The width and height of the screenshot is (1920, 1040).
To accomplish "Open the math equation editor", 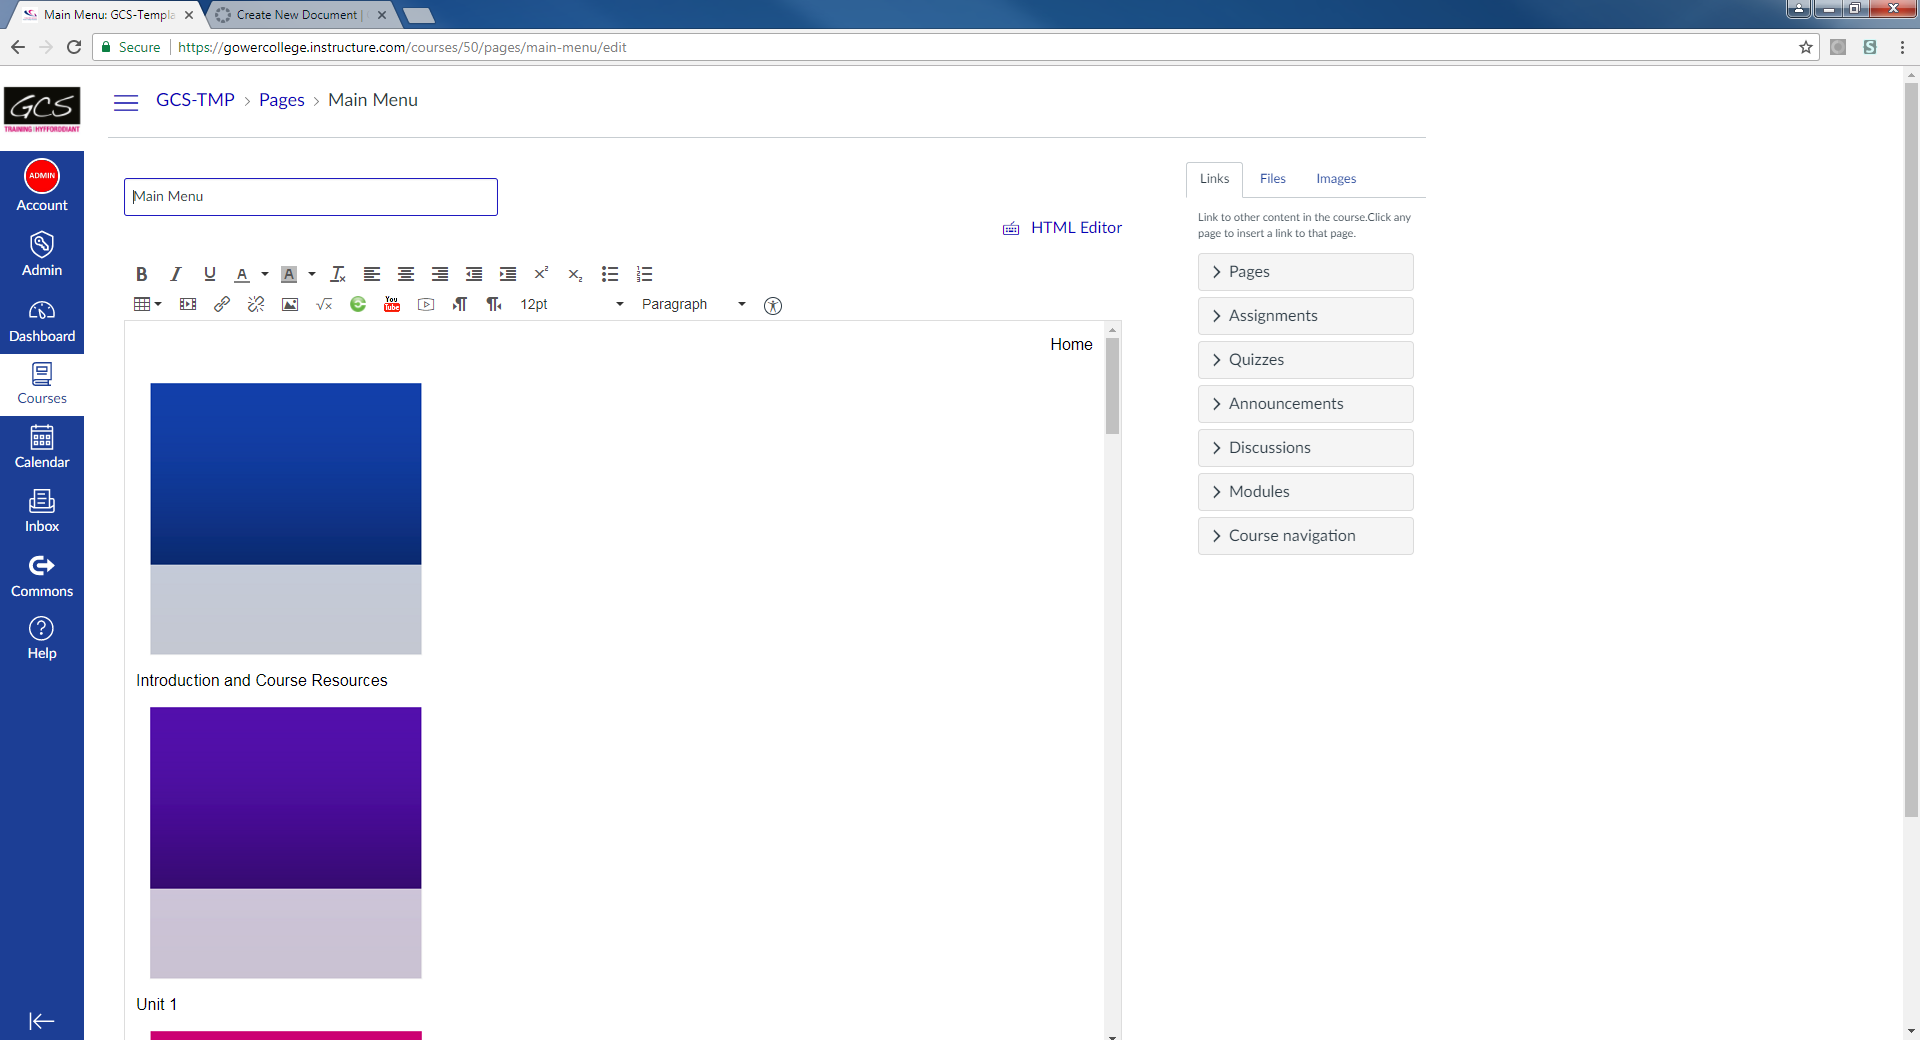I will coord(324,304).
